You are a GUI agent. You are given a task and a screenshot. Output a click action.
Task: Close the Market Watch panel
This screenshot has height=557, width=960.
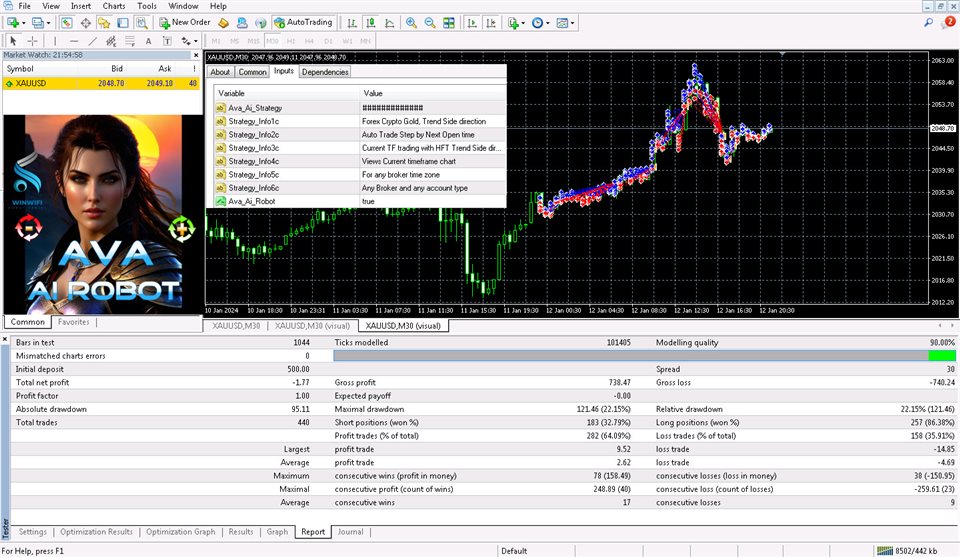tap(196, 55)
